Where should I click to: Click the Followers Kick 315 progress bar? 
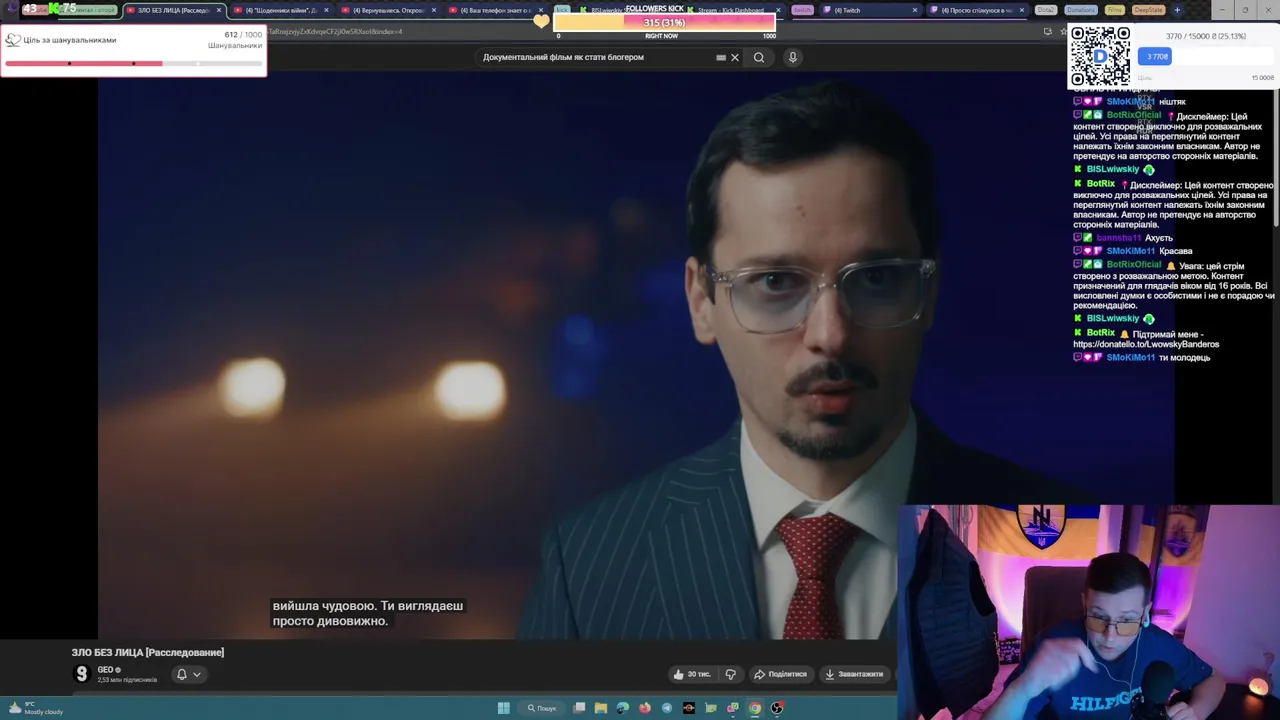[663, 22]
